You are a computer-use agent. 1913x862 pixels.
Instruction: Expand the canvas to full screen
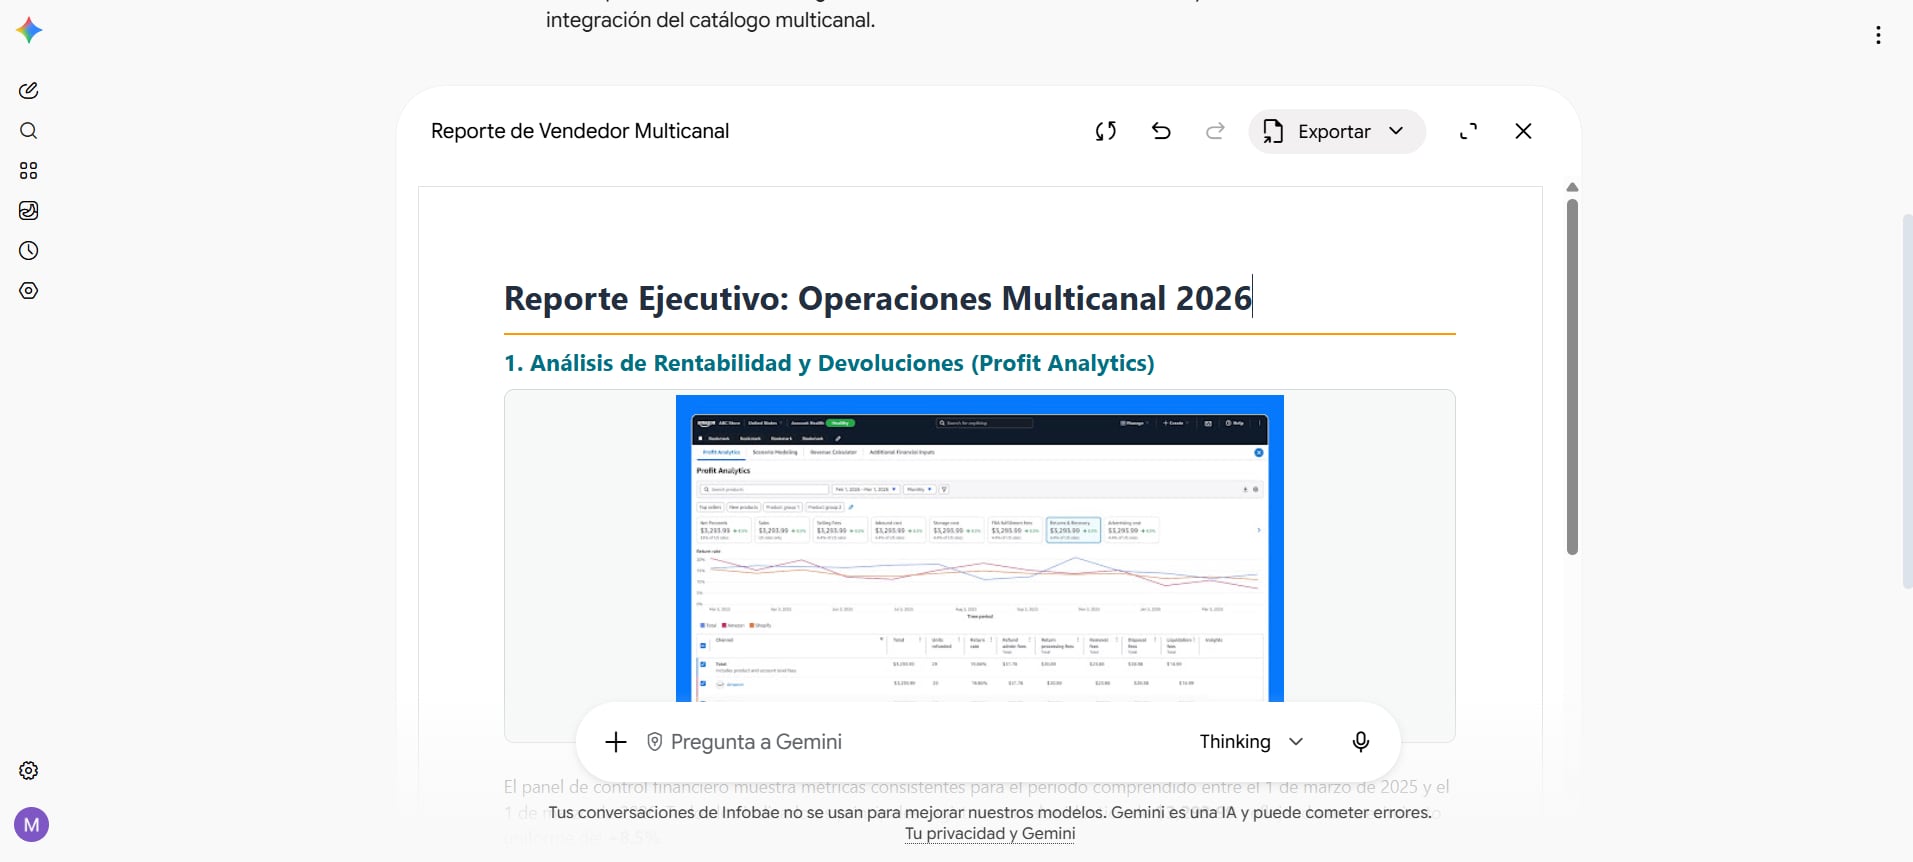coord(1468,131)
